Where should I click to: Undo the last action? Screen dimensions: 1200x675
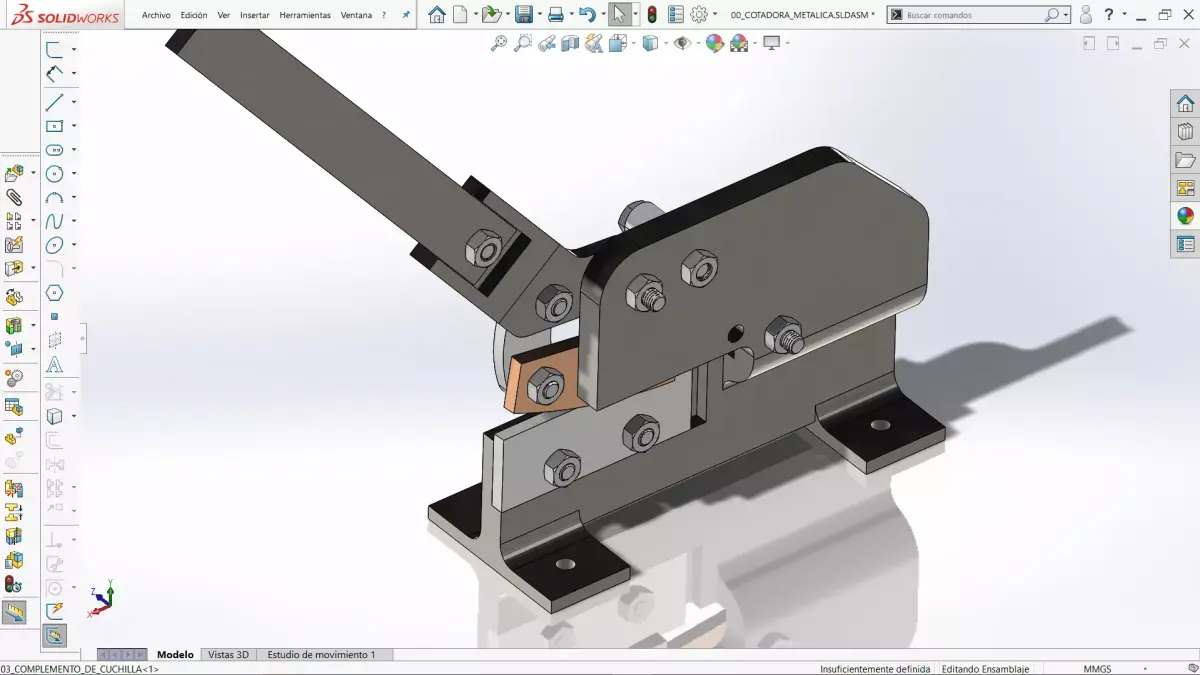pyautogui.click(x=587, y=15)
